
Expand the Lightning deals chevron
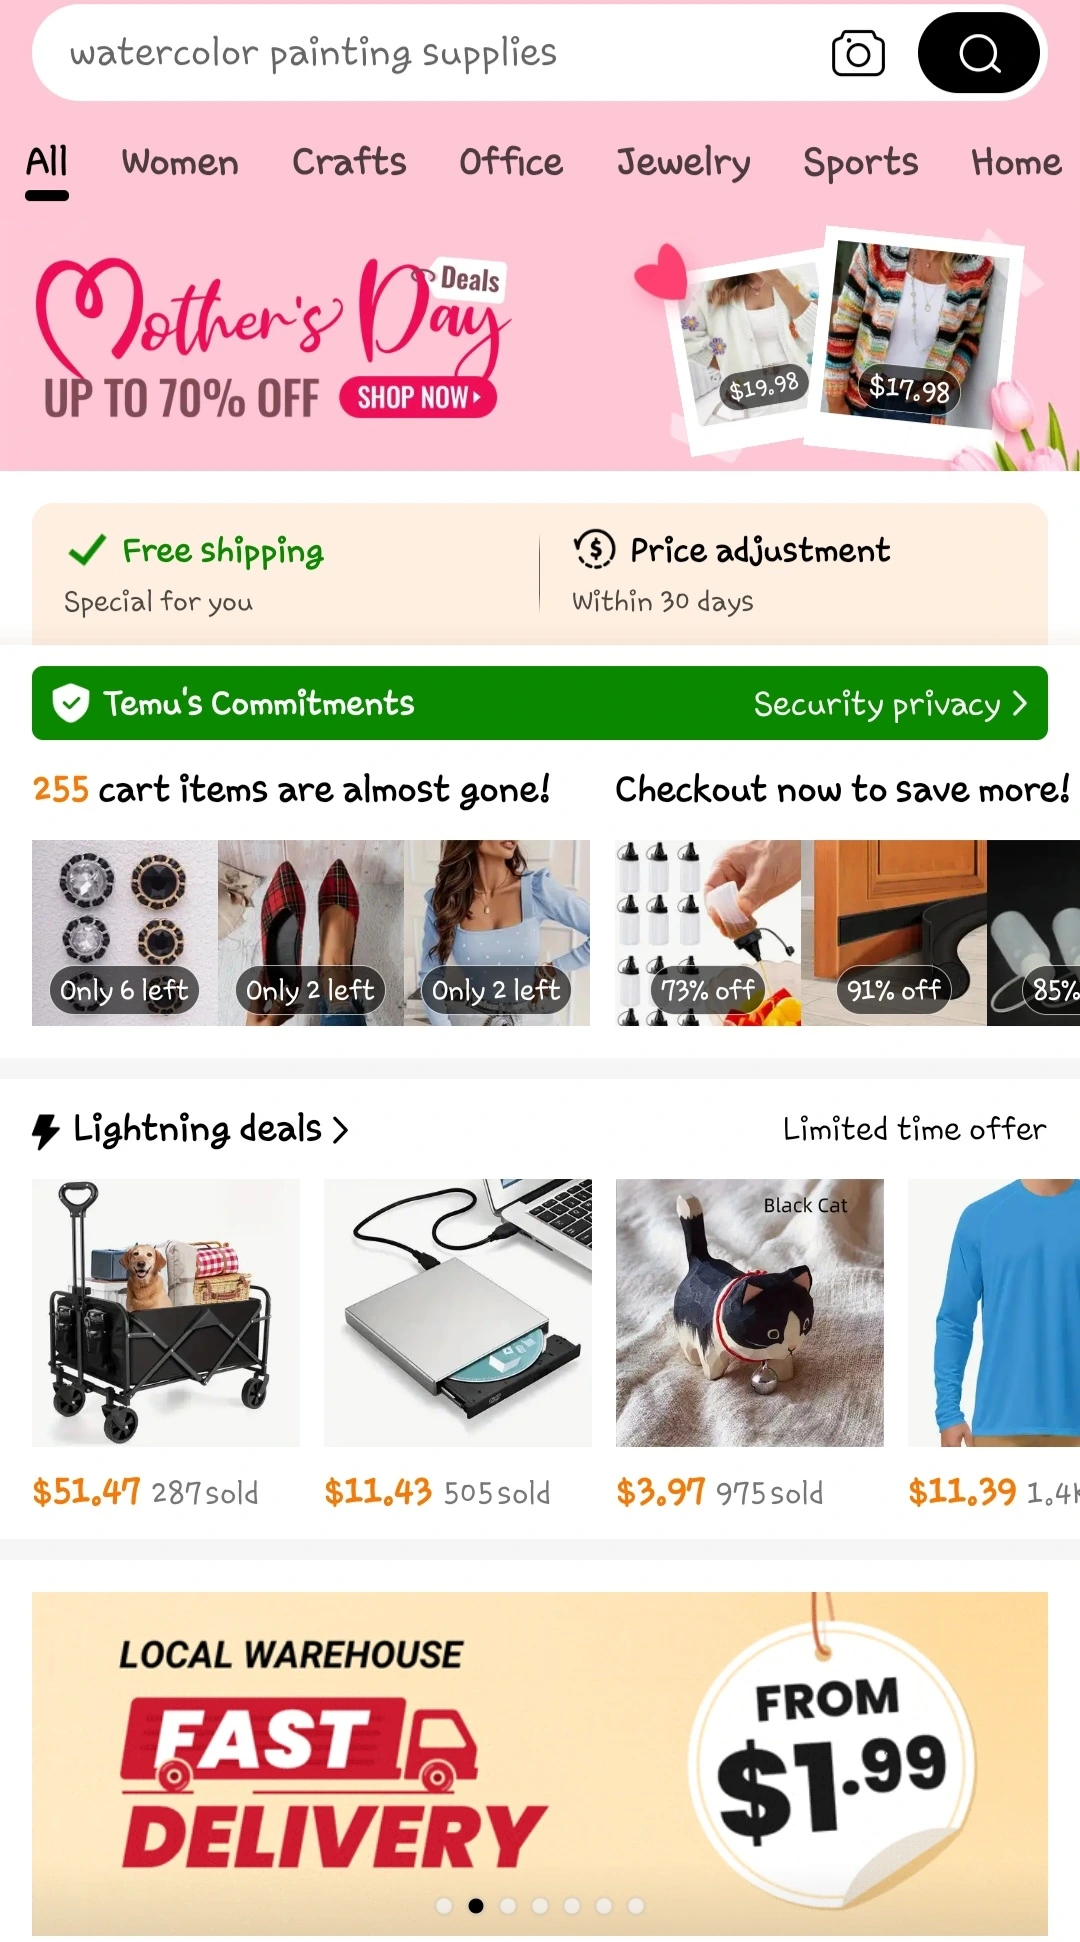[340, 1130]
